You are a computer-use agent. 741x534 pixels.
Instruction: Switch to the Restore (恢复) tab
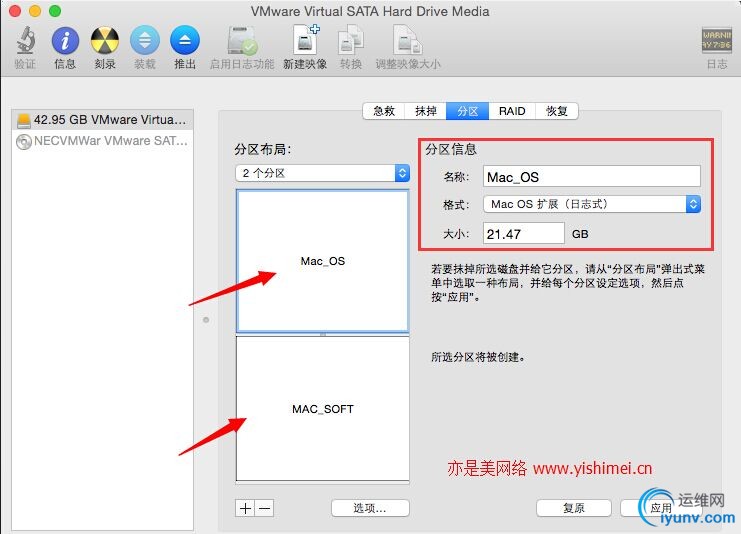[556, 111]
